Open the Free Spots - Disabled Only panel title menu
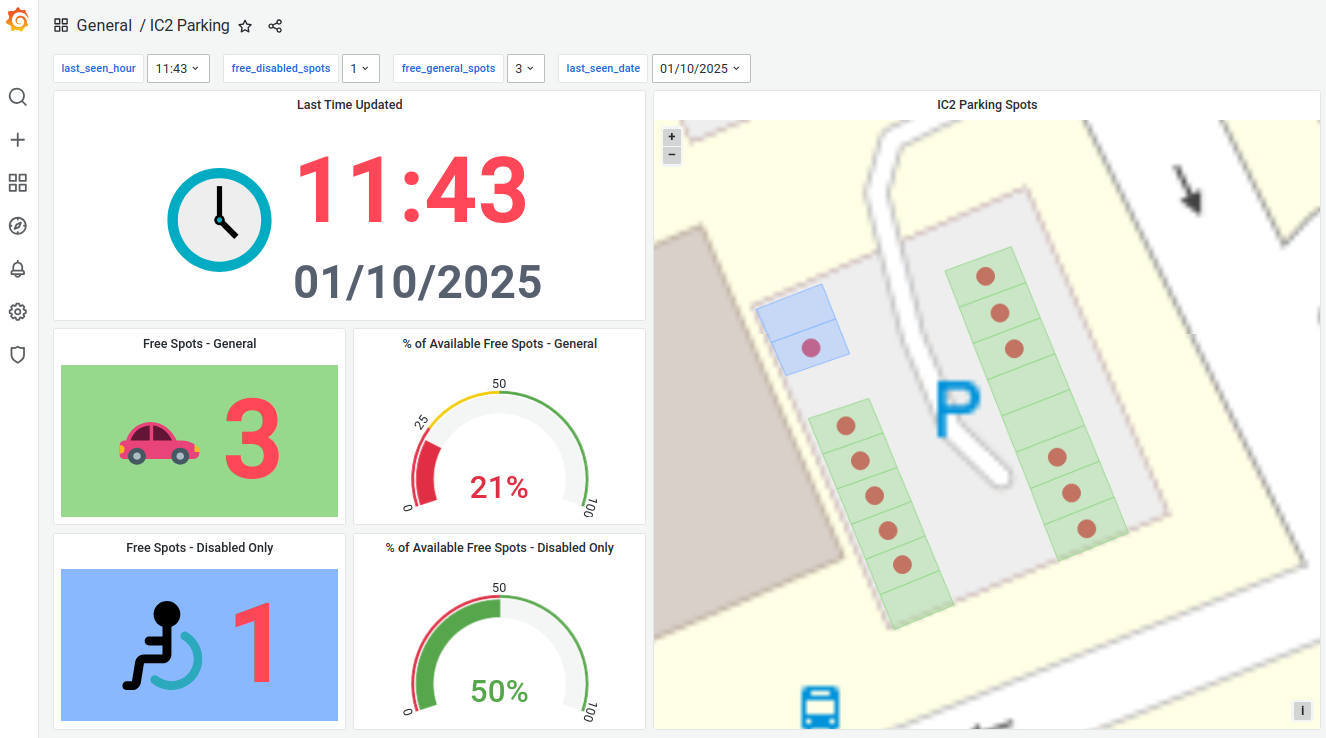The image size is (1326, 738). (200, 548)
